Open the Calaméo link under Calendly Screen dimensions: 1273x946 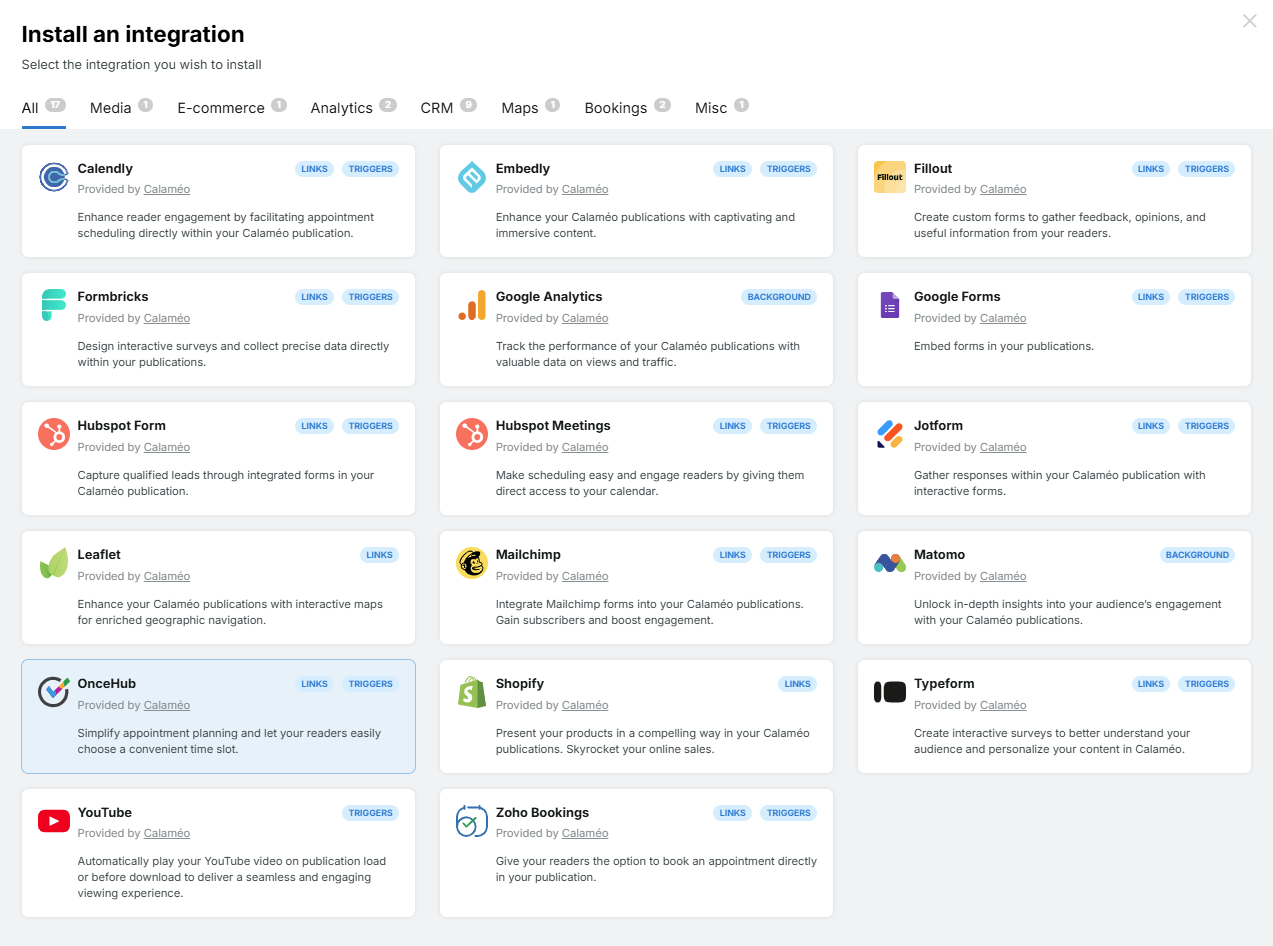(167, 190)
